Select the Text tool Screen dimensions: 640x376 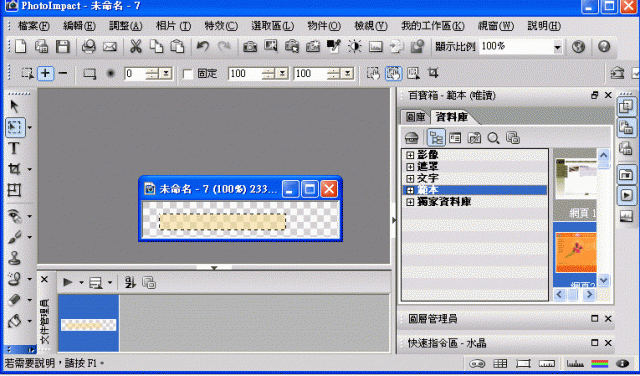coord(14,148)
